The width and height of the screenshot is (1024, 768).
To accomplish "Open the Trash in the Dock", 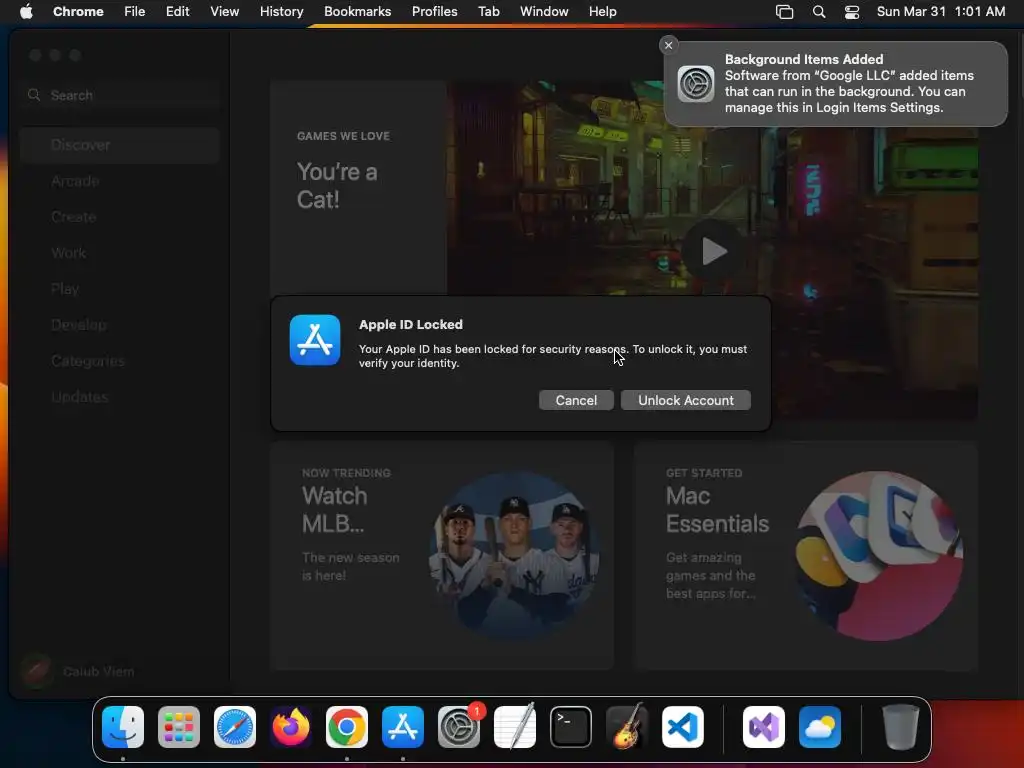I will (901, 727).
